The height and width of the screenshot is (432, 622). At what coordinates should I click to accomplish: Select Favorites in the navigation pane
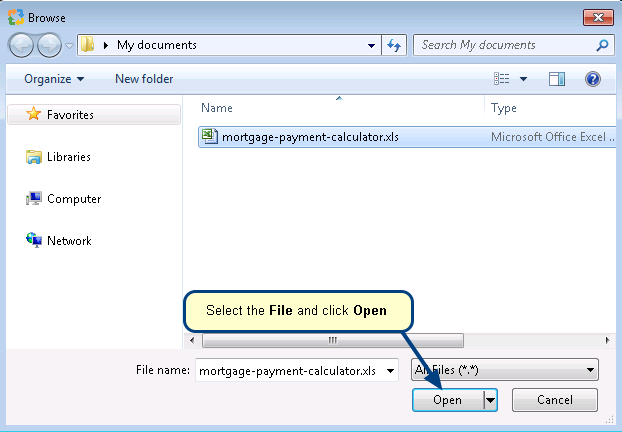coord(70,115)
